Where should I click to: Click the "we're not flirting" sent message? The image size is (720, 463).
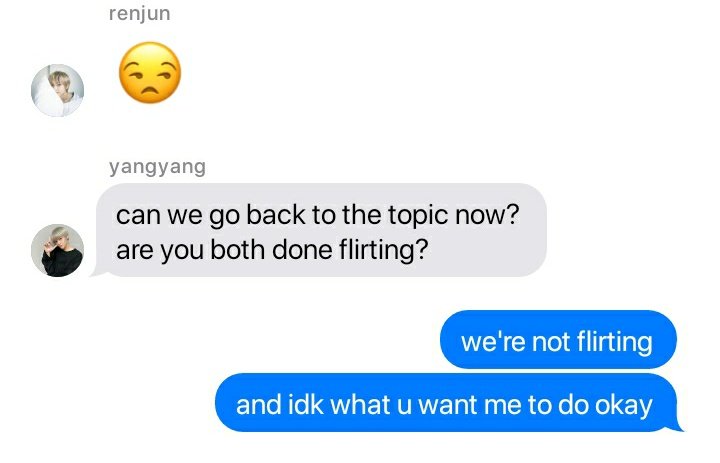(x=558, y=339)
